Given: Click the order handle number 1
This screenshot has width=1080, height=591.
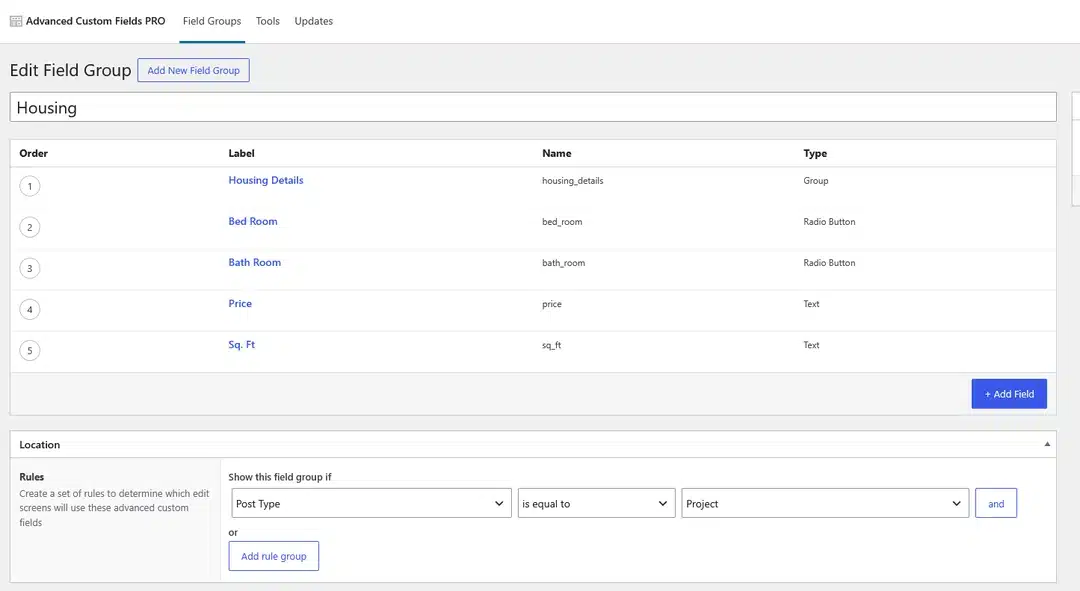Looking at the screenshot, I should pos(30,186).
